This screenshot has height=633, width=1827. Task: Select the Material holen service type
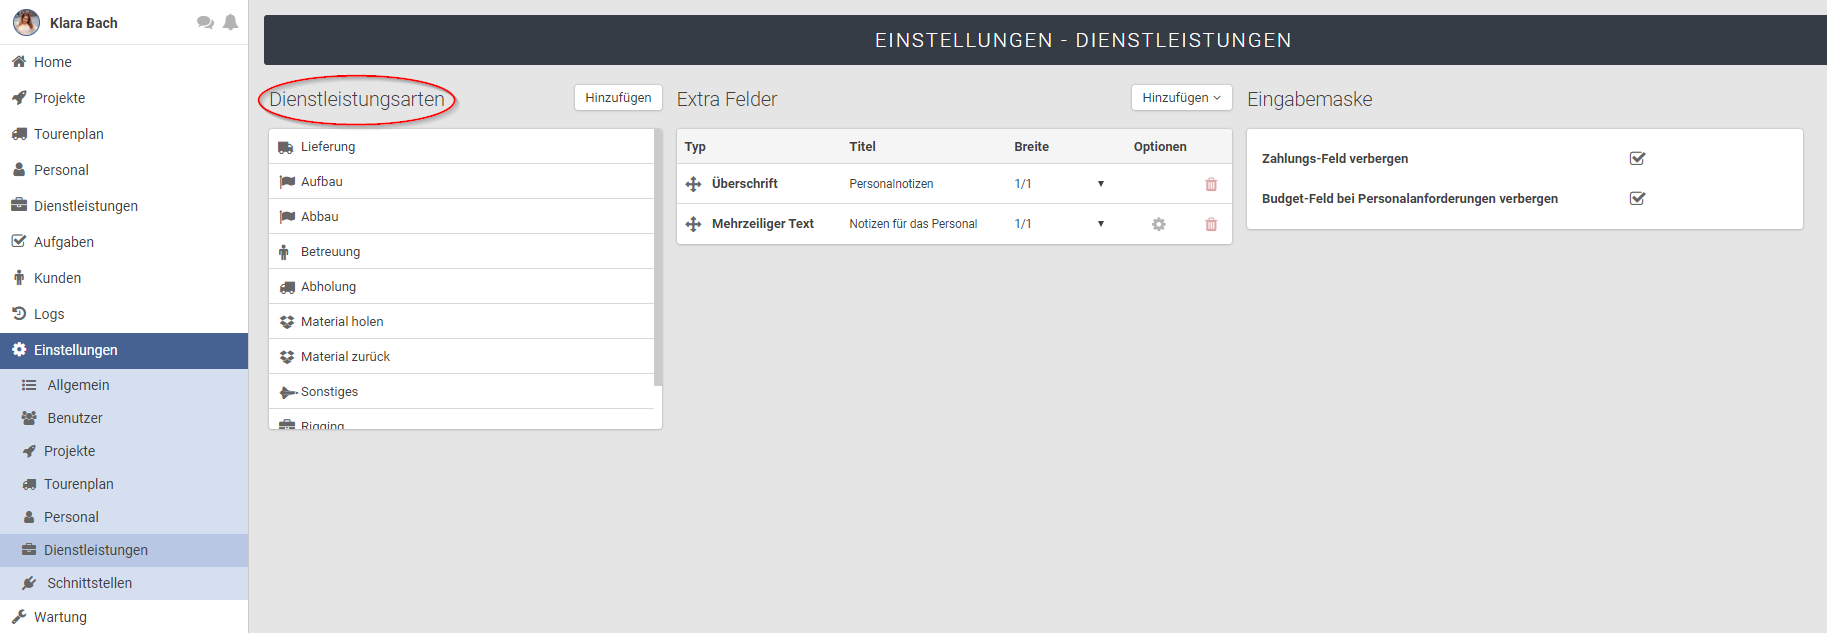pos(461,322)
